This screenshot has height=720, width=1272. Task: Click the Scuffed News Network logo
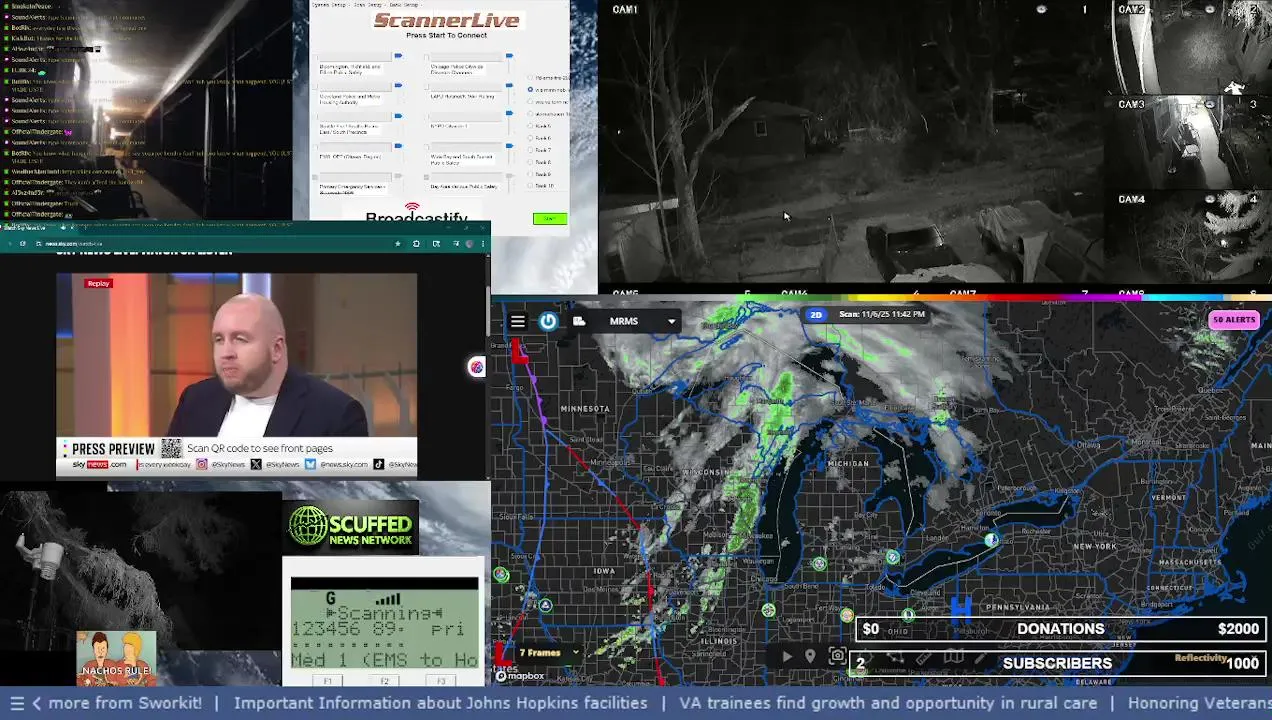click(350, 527)
